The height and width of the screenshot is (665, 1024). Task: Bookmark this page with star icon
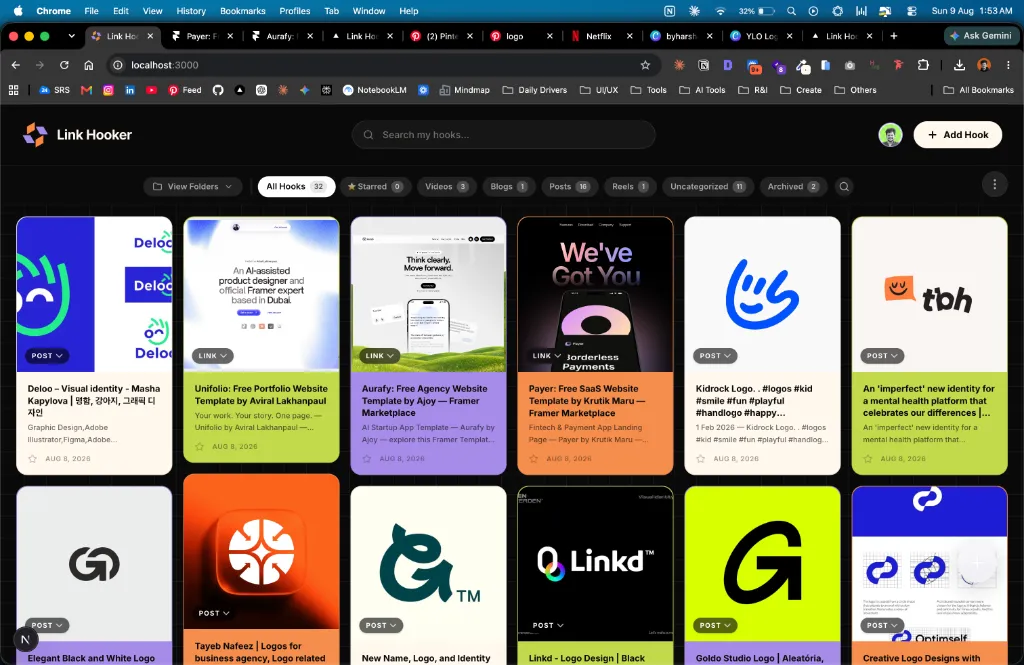(x=645, y=65)
